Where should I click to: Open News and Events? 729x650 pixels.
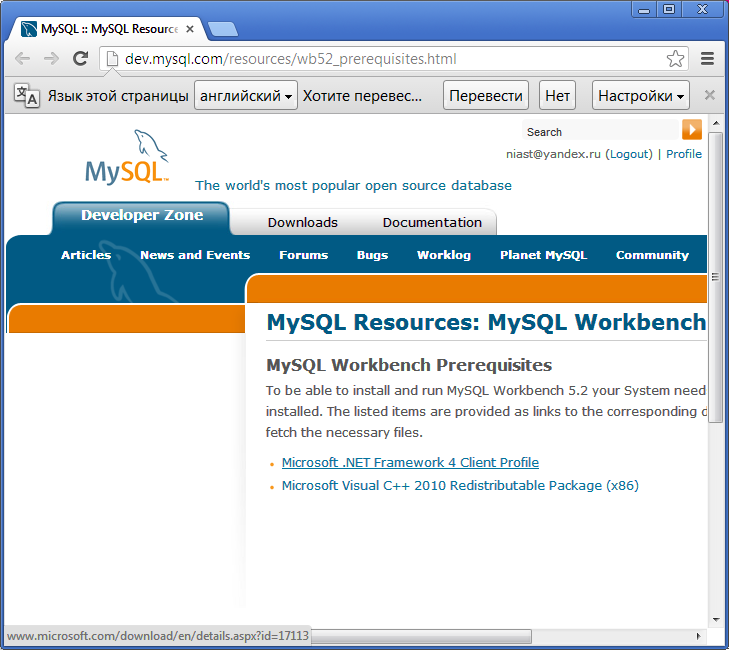pyautogui.click(x=195, y=255)
